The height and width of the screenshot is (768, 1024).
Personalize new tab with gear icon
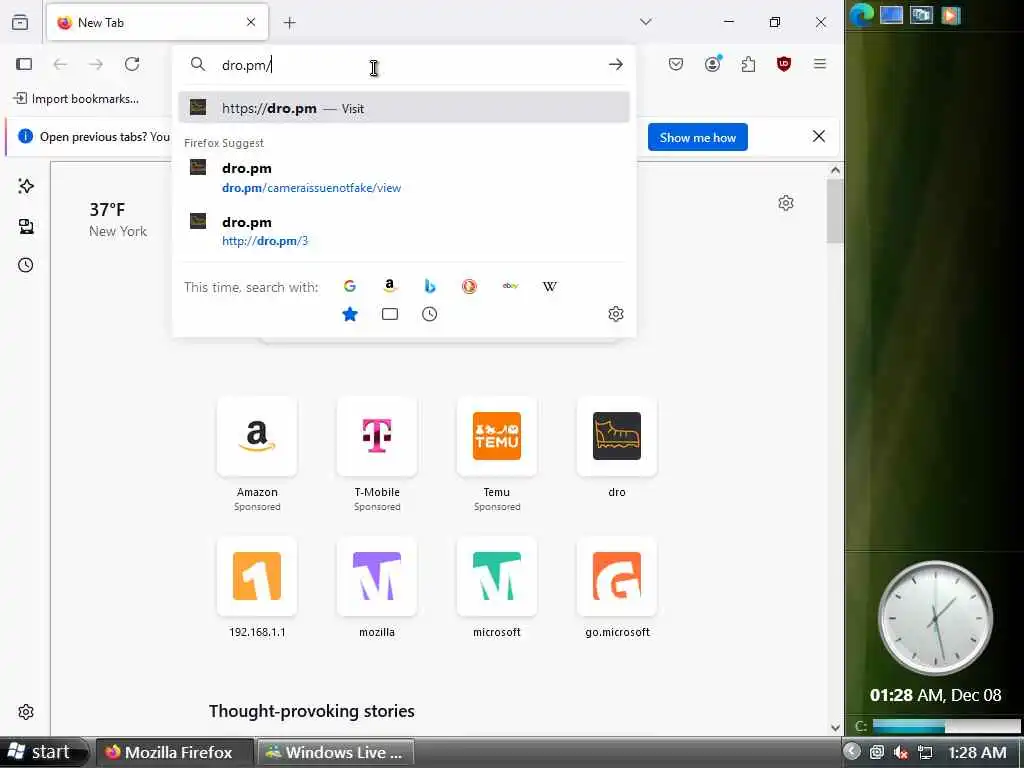(x=786, y=203)
